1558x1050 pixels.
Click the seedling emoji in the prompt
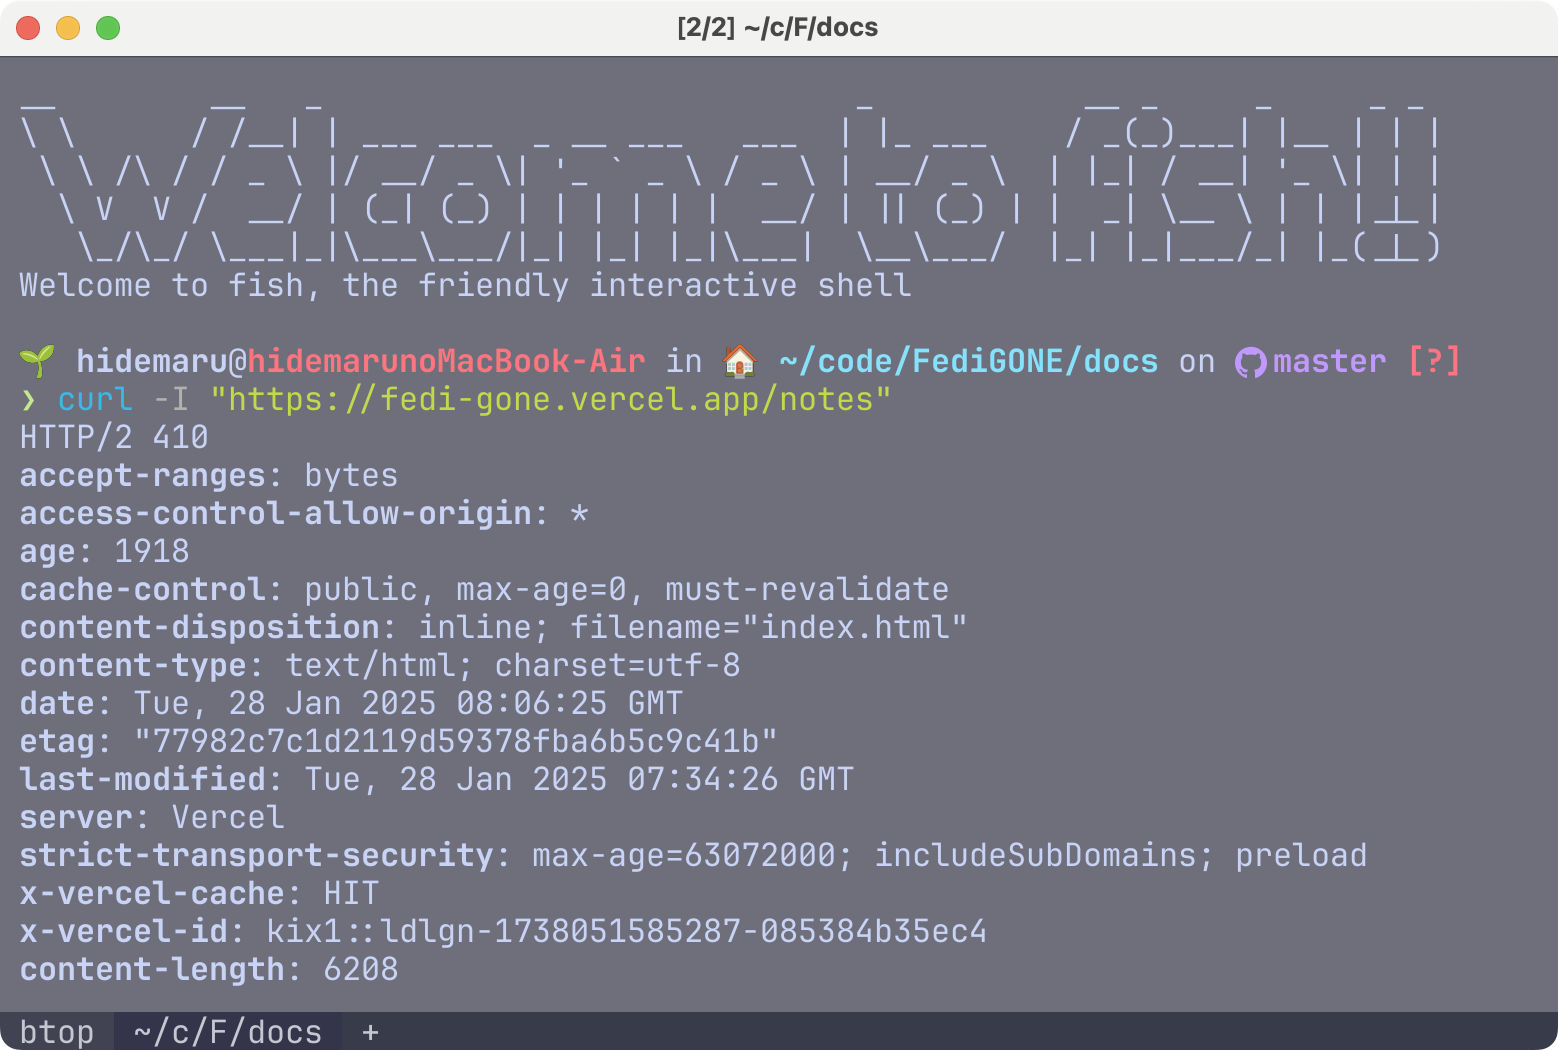click(x=37, y=361)
